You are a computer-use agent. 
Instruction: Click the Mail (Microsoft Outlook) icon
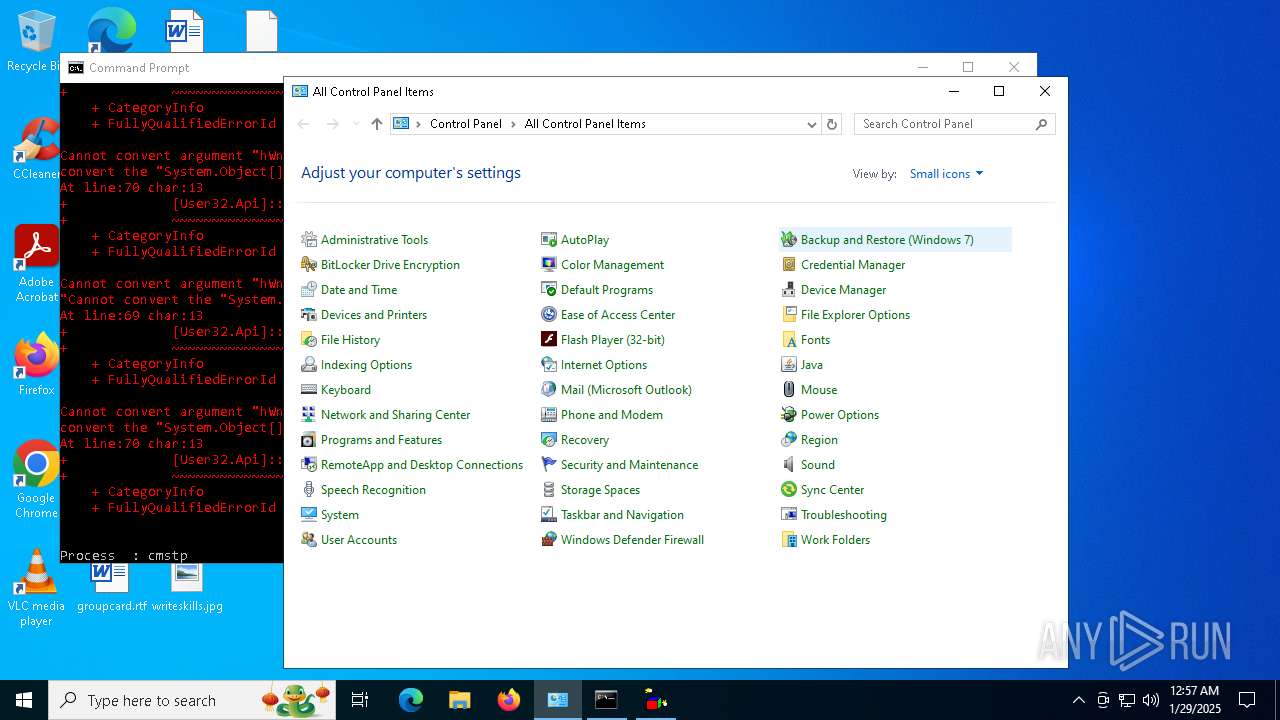click(549, 390)
